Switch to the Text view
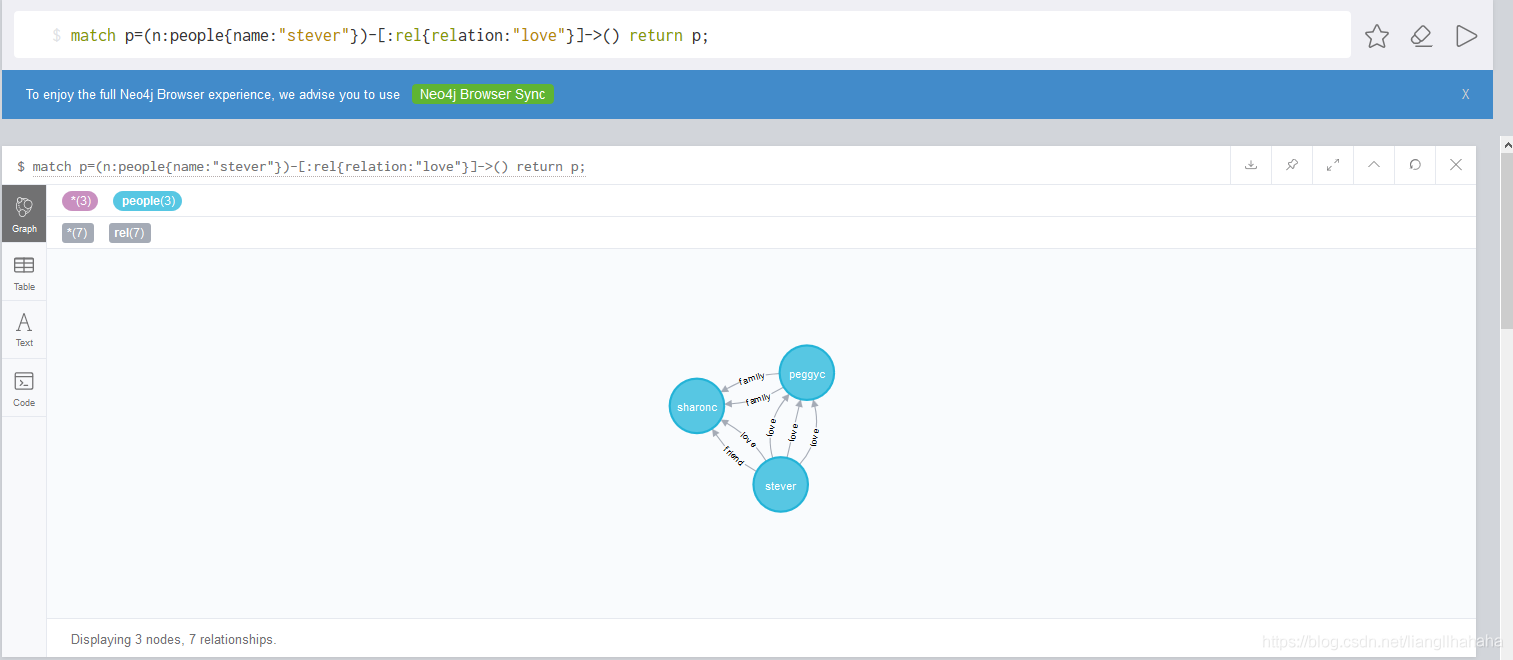1513x660 pixels. point(24,330)
